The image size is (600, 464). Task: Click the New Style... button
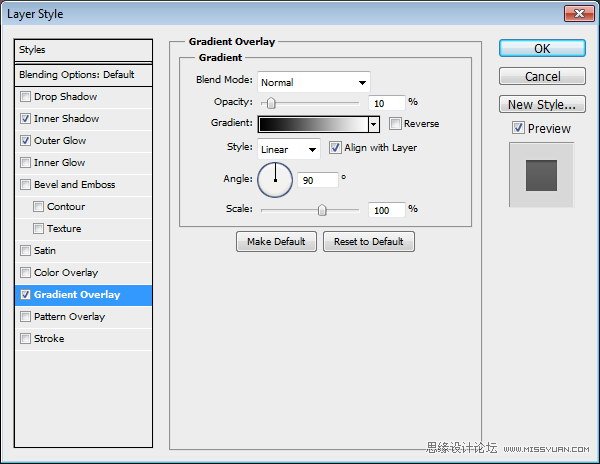[542, 104]
